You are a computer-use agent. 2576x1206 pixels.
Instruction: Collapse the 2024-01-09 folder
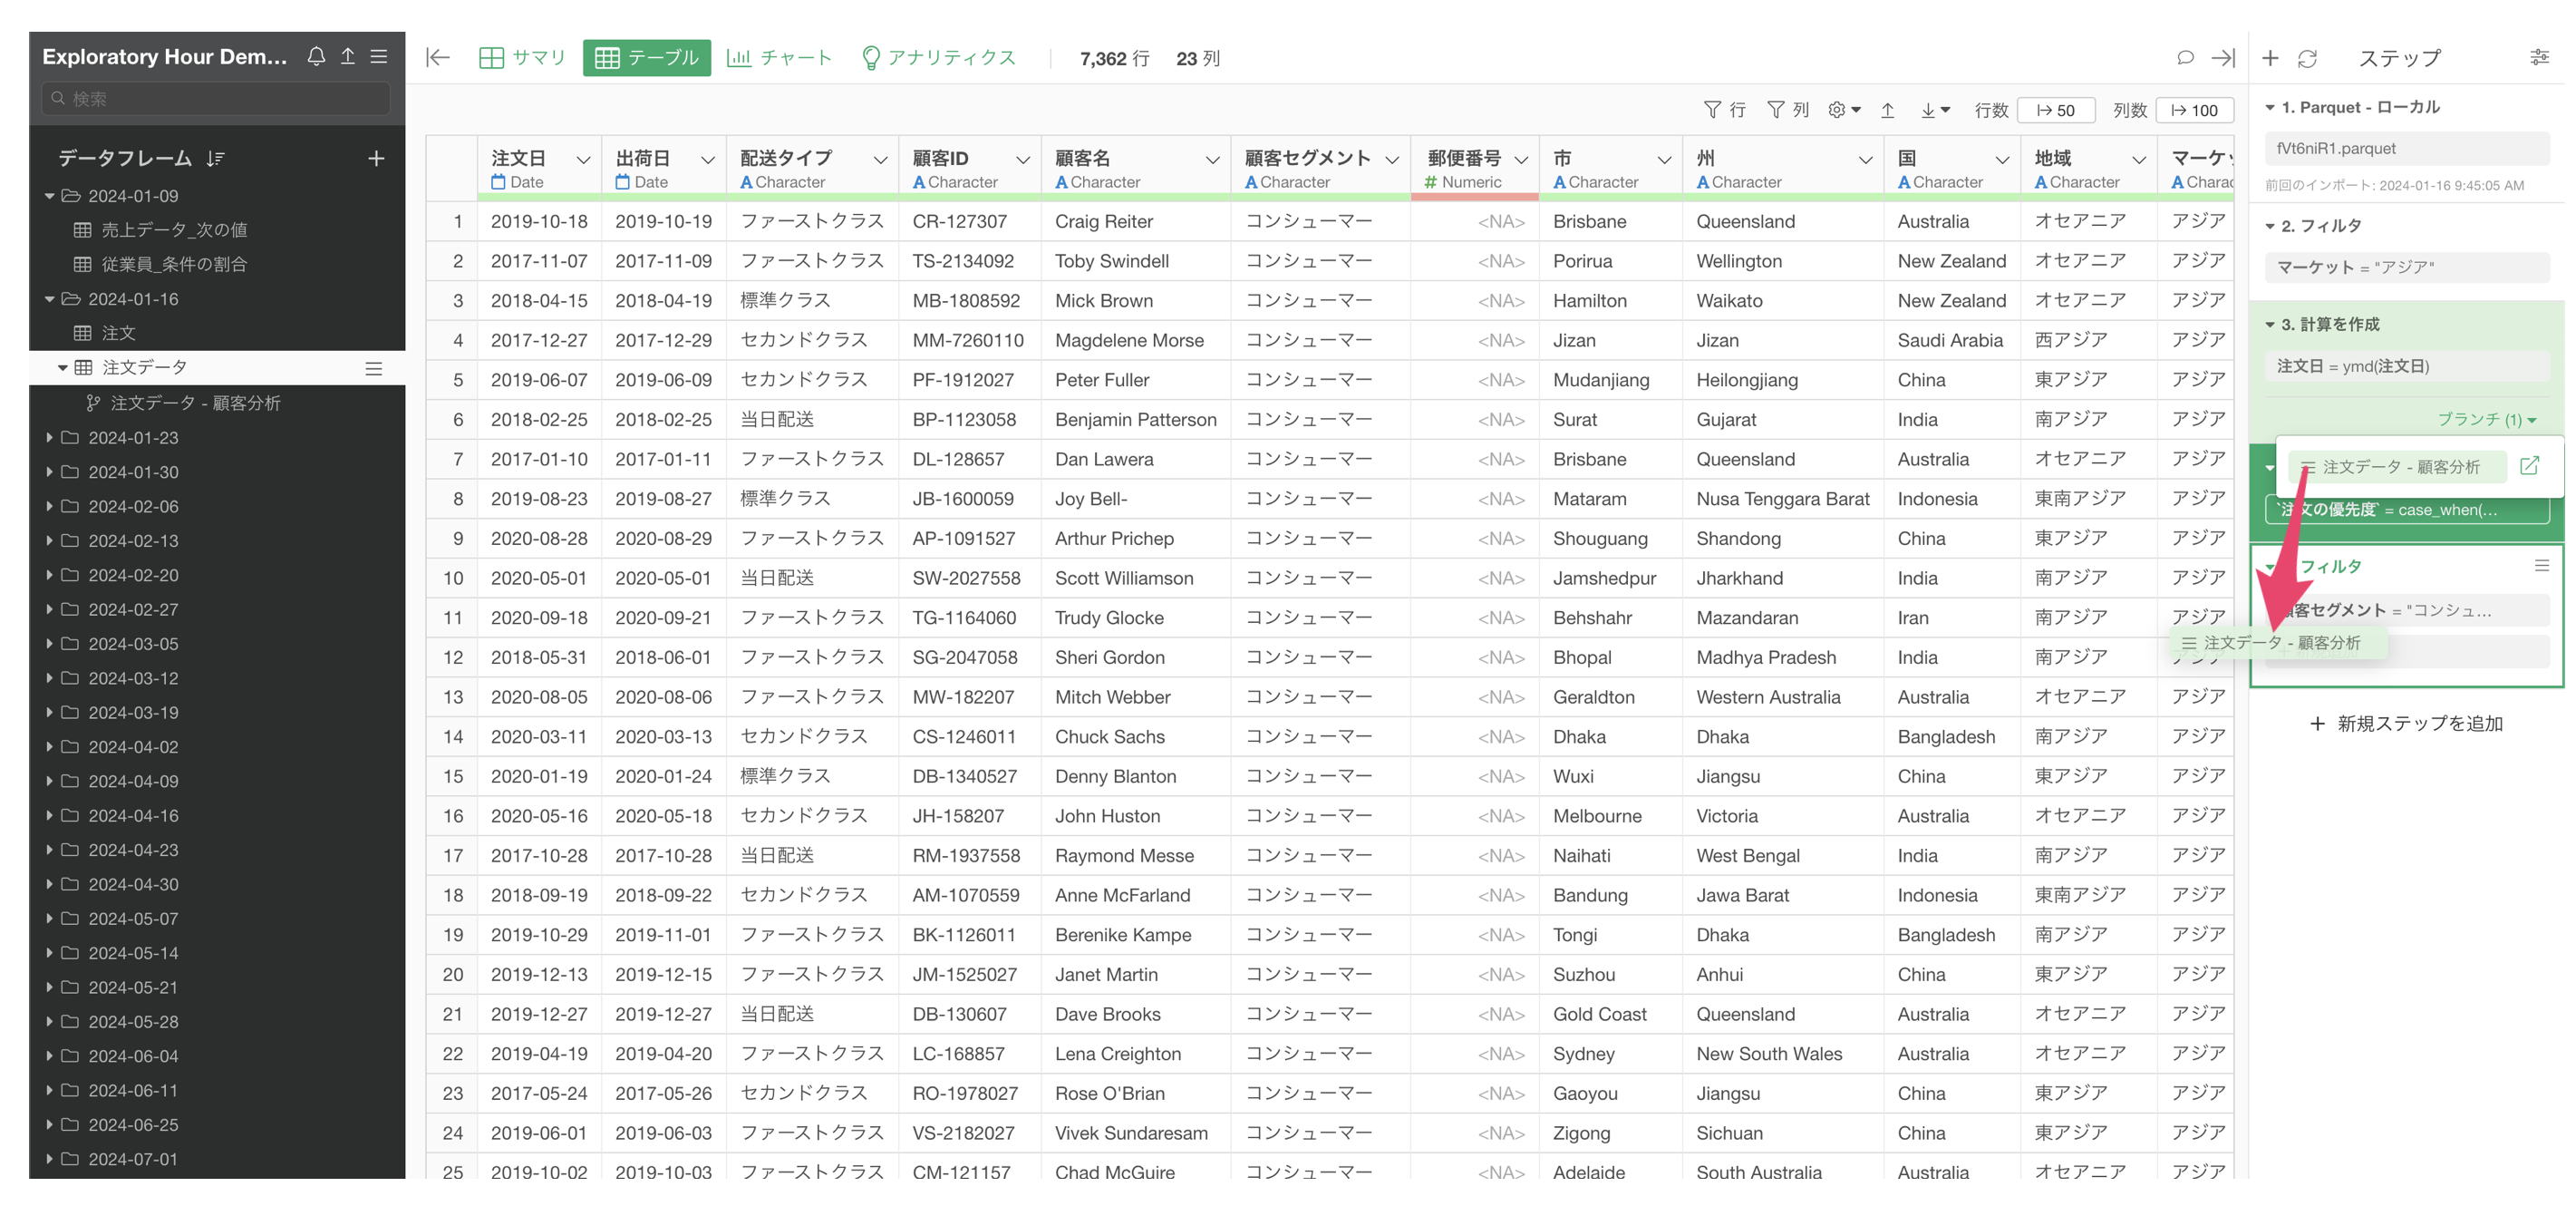(x=49, y=196)
